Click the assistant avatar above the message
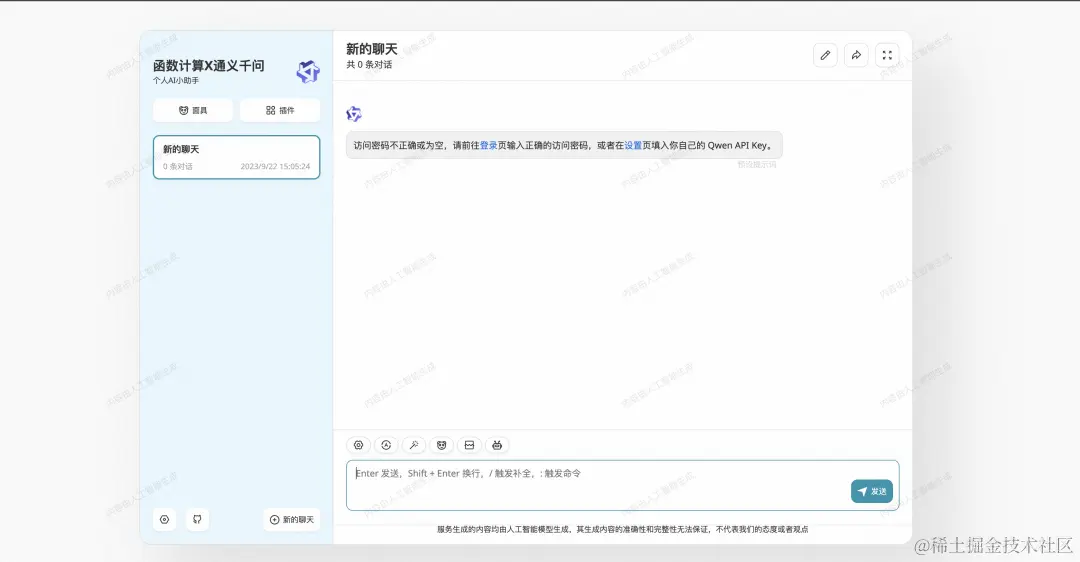 click(354, 114)
